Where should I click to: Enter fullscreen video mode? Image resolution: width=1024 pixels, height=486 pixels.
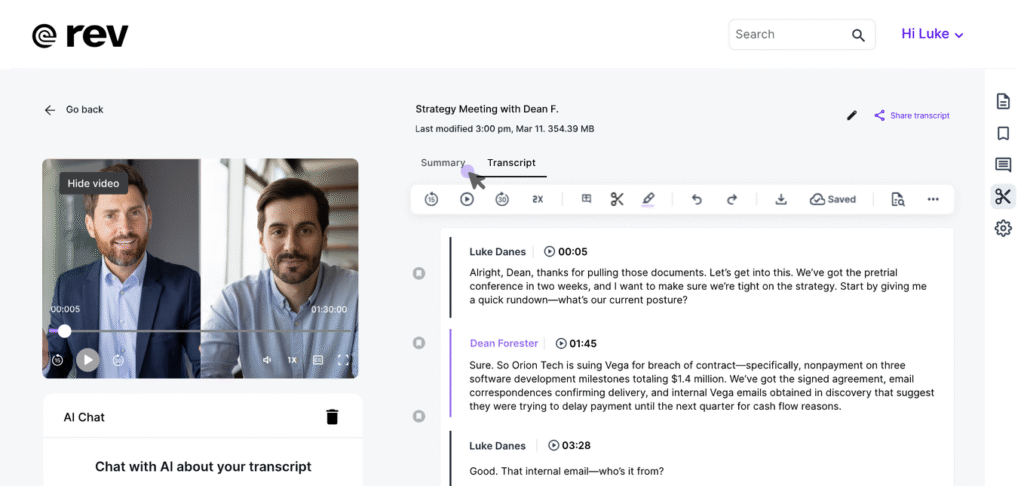click(x=344, y=360)
